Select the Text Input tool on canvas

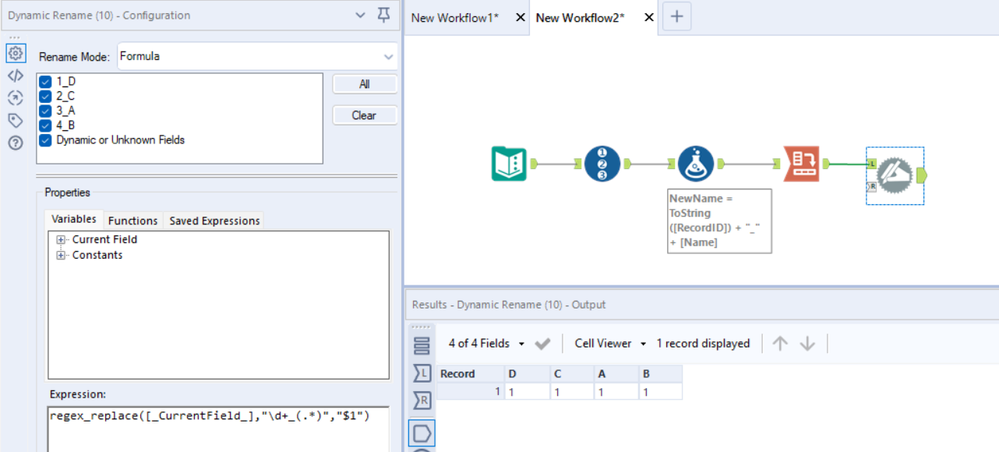point(508,164)
